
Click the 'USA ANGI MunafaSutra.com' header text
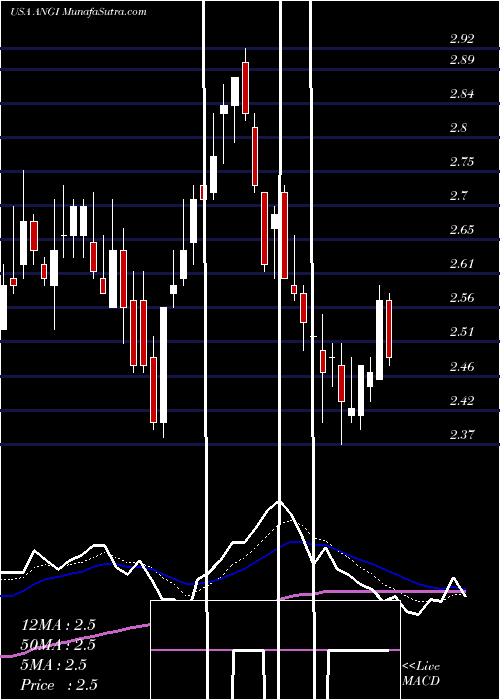(x=78, y=12)
